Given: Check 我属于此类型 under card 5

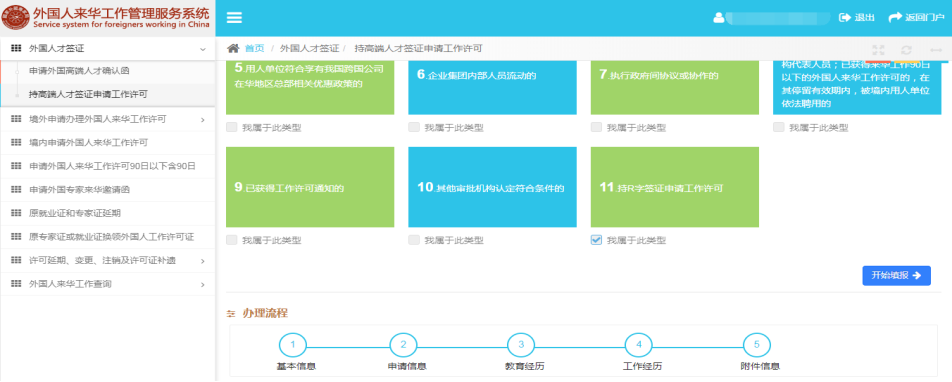Looking at the screenshot, I should pos(231,128).
